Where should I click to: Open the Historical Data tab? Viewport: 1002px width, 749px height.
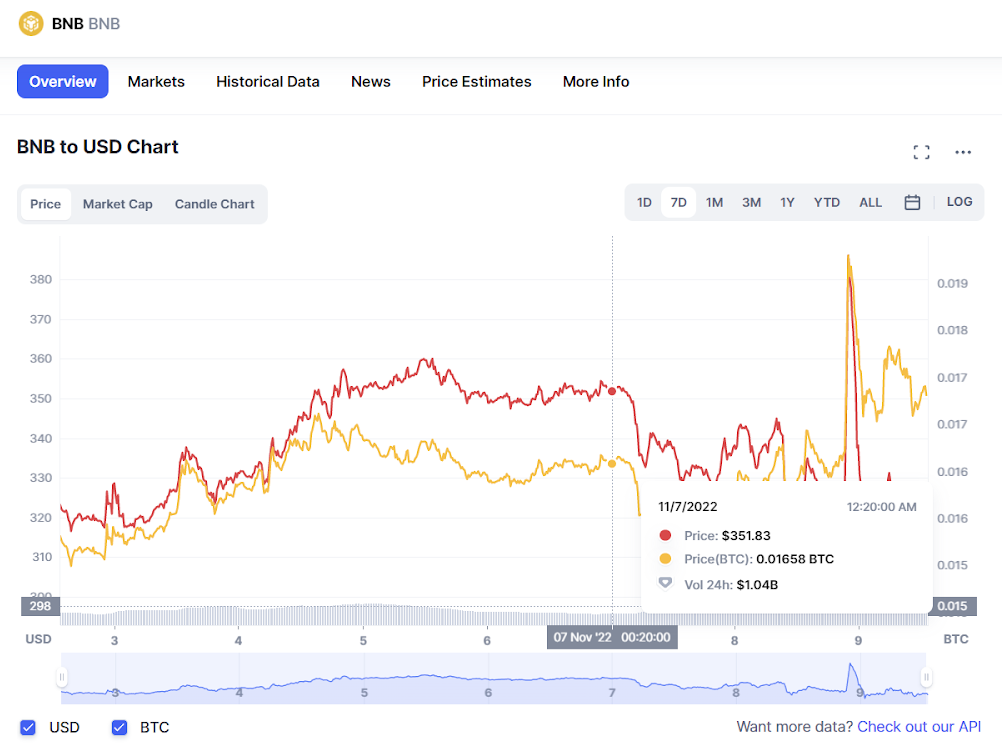[268, 82]
